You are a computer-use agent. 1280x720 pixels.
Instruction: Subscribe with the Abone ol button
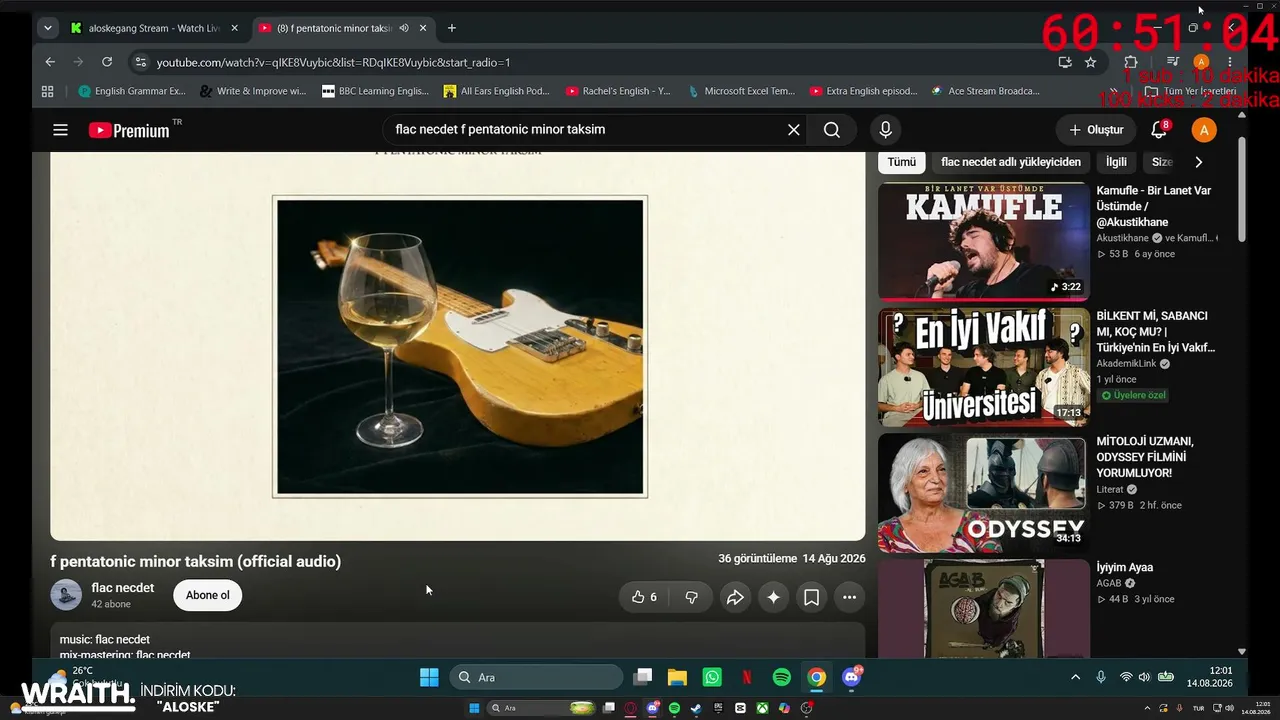tap(208, 595)
